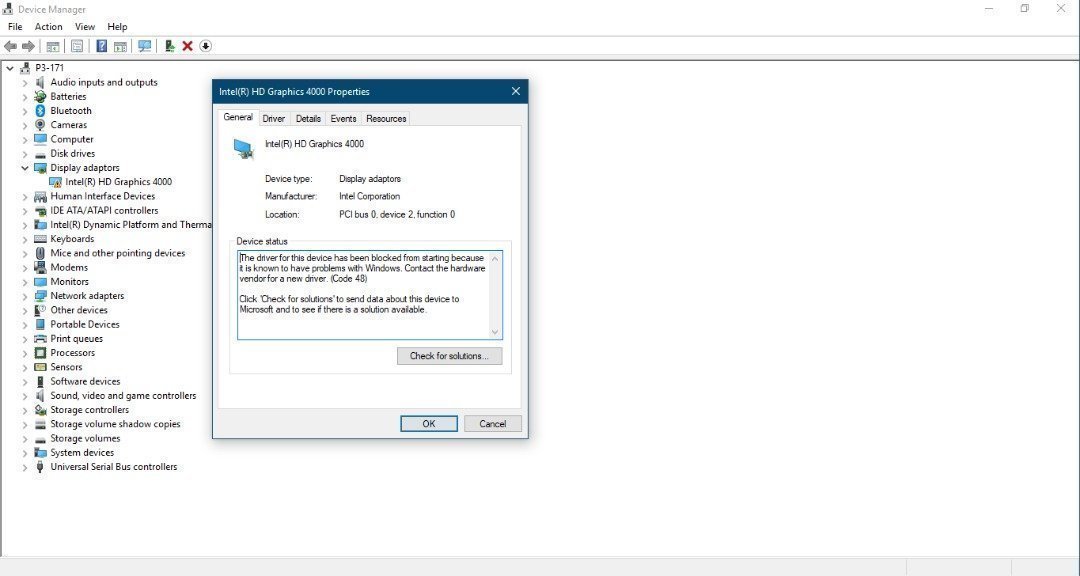Expand the Human Interface Devices node
The width and height of the screenshot is (1080, 576).
(x=25, y=196)
